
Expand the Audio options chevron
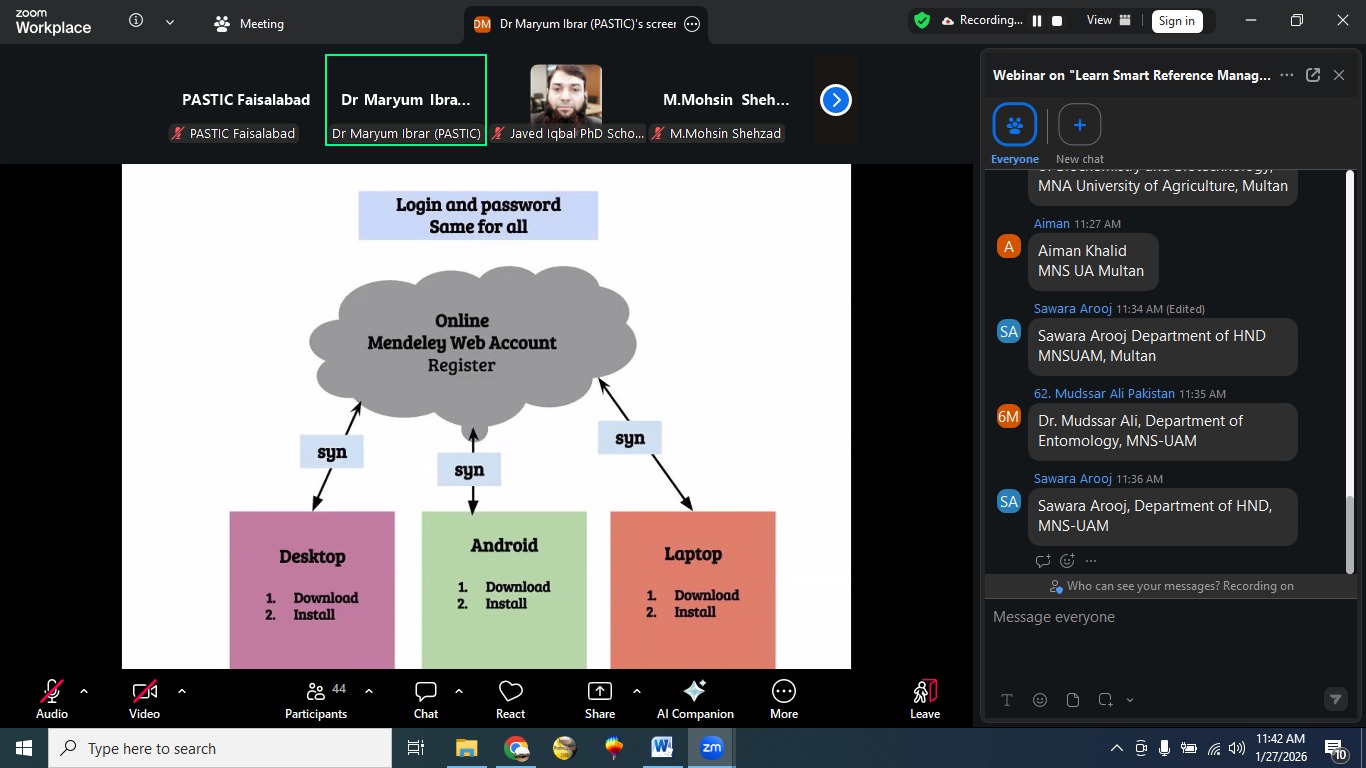tap(84, 690)
